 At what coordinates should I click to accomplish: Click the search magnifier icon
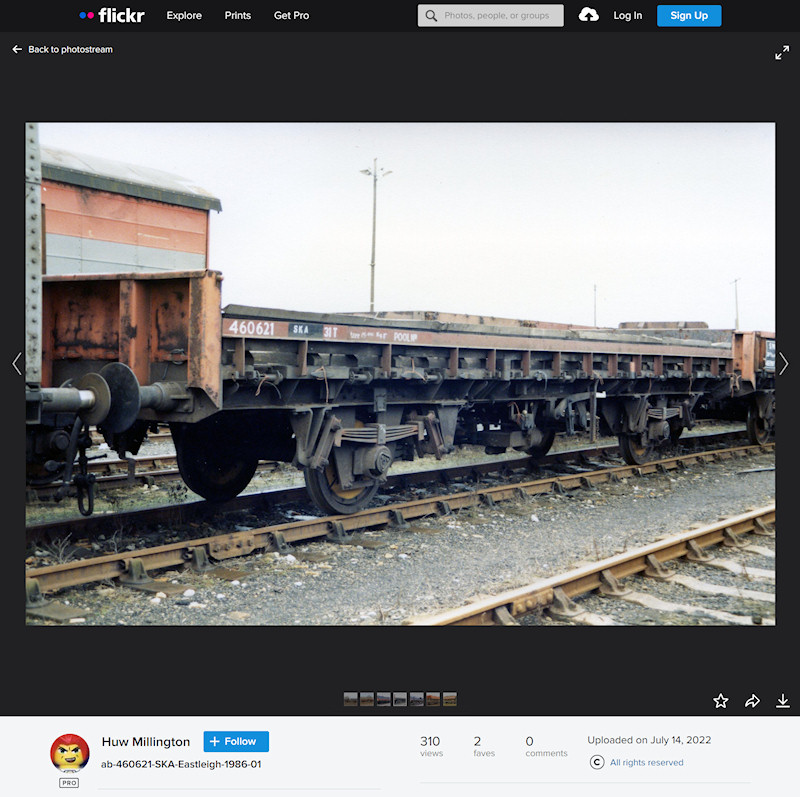click(x=431, y=16)
